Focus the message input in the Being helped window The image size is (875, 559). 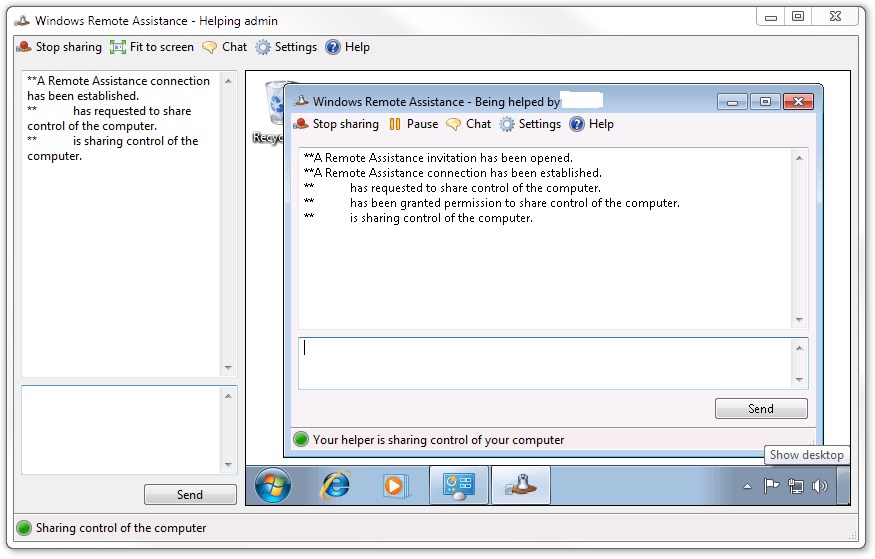coord(545,364)
